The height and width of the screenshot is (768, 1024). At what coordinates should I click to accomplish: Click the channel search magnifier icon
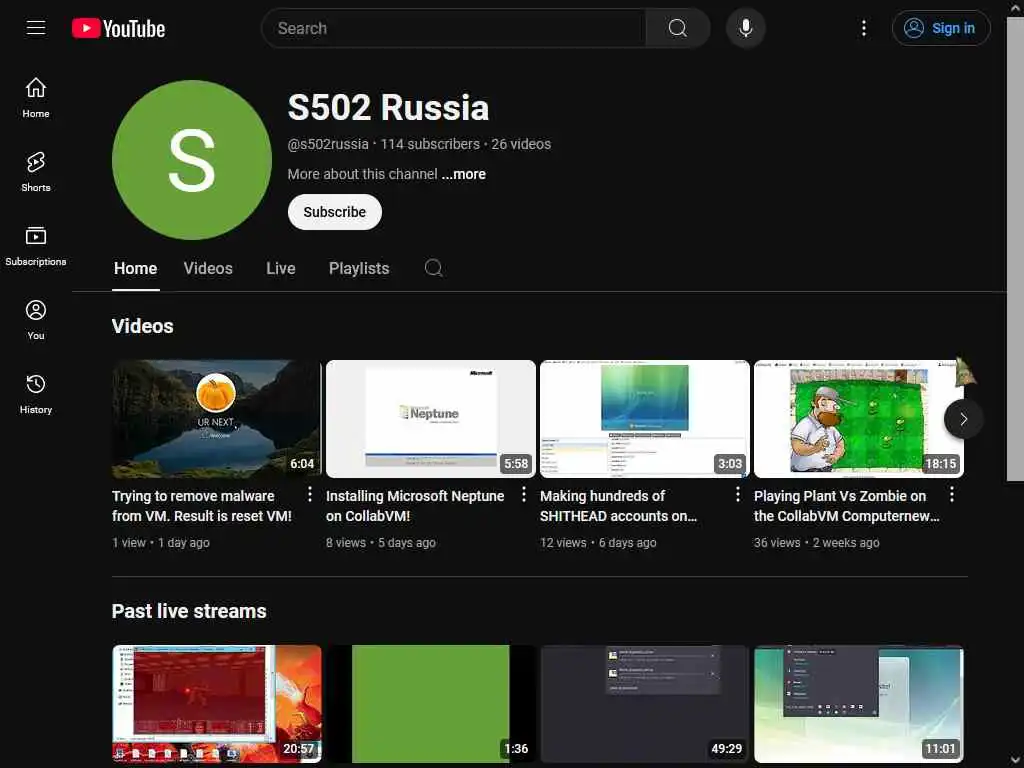pyautogui.click(x=434, y=268)
